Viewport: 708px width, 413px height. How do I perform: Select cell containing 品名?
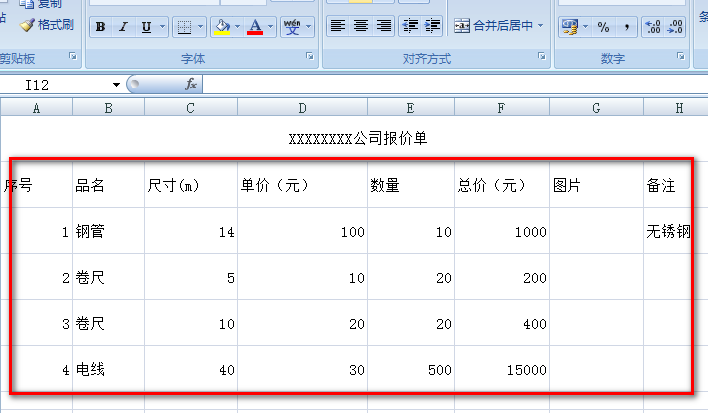tap(108, 185)
